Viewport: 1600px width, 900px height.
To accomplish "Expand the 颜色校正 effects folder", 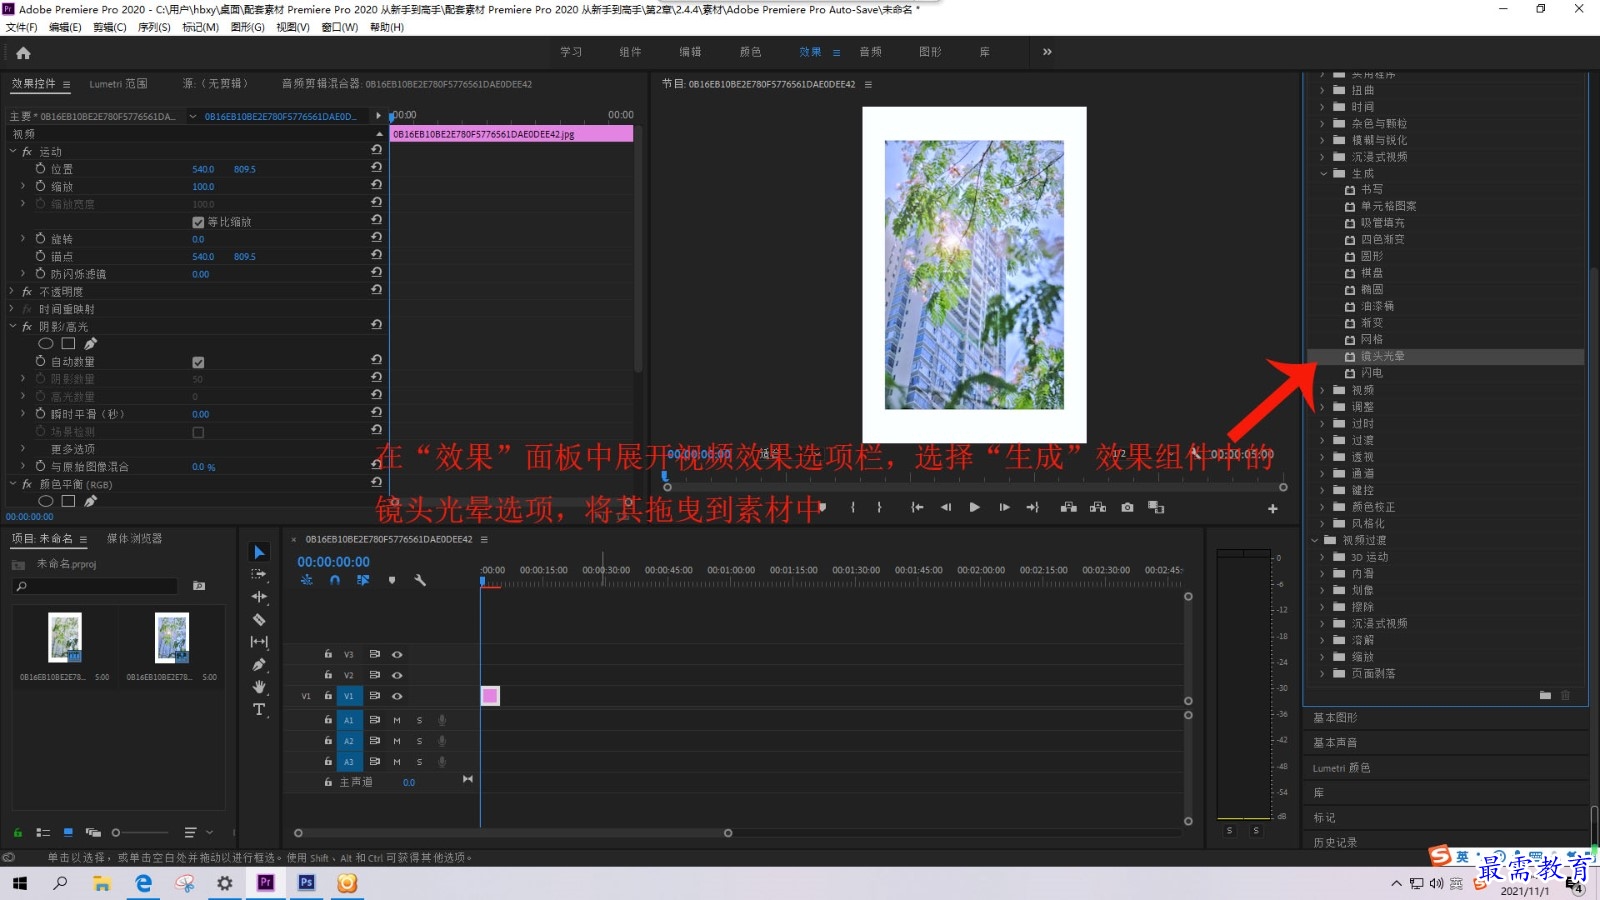I will click(1323, 507).
